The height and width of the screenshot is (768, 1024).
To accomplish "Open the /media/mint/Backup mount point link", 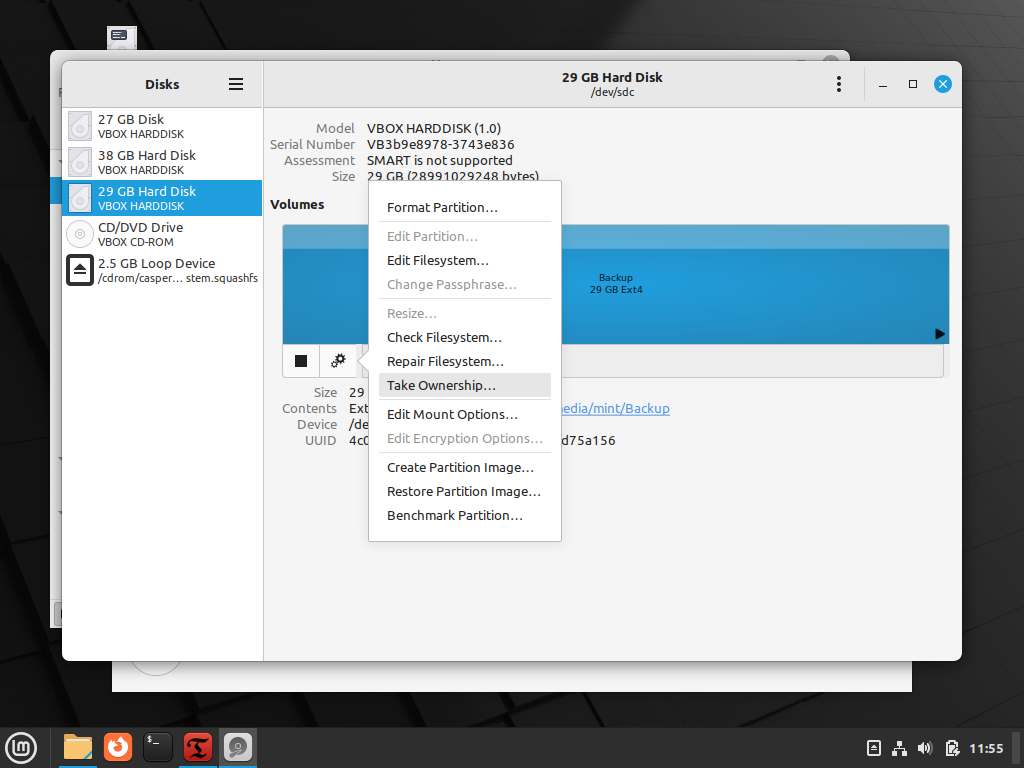I will pyautogui.click(x=616, y=409).
